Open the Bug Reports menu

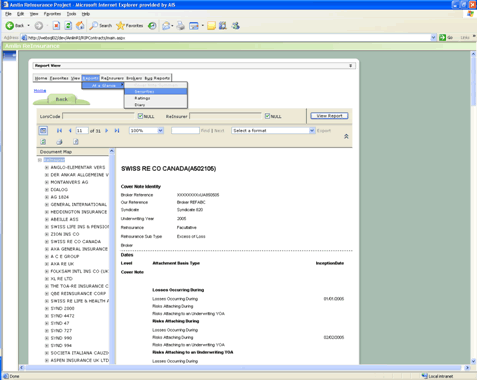pos(157,78)
